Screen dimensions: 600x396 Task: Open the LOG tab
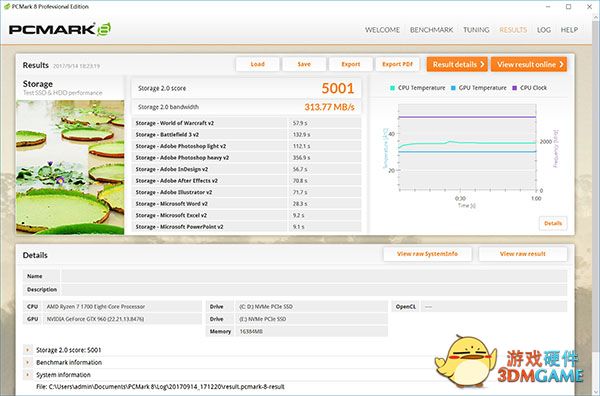pos(543,30)
